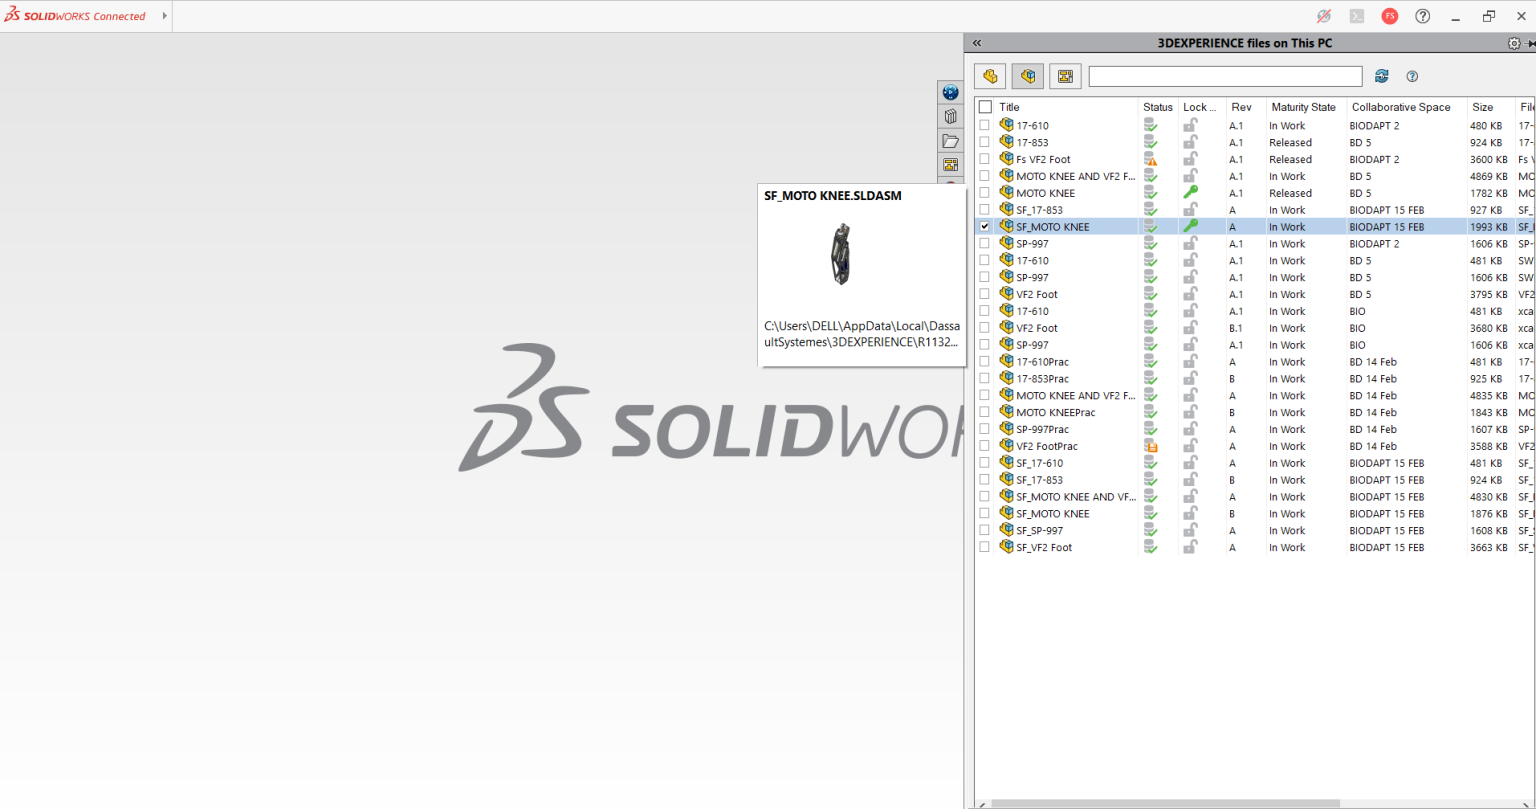Click the warning status icon for Fs VF2 Foot
1536x809 pixels.
coord(1150,159)
